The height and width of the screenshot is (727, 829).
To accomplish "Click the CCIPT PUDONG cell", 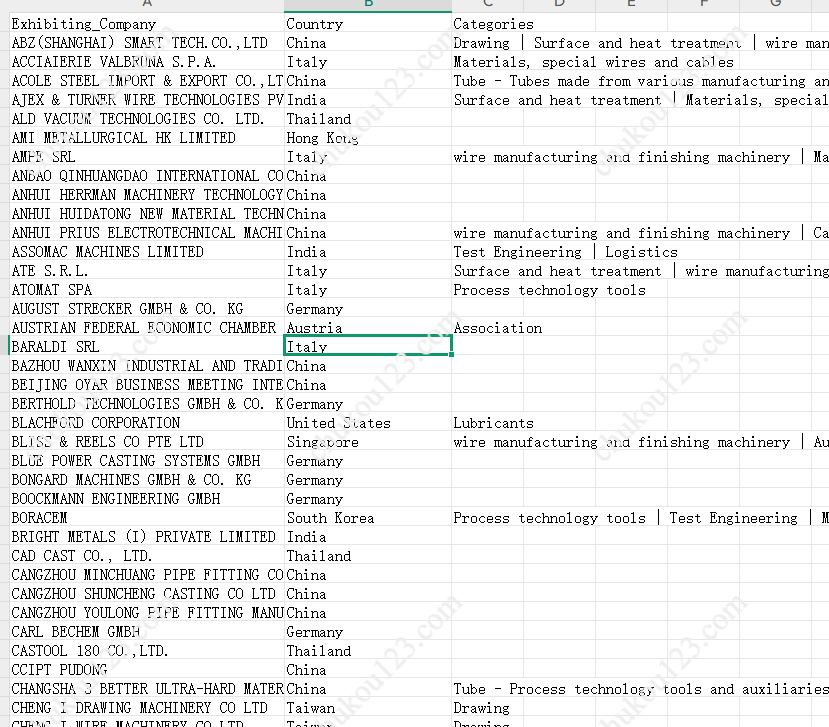I will (146, 670).
